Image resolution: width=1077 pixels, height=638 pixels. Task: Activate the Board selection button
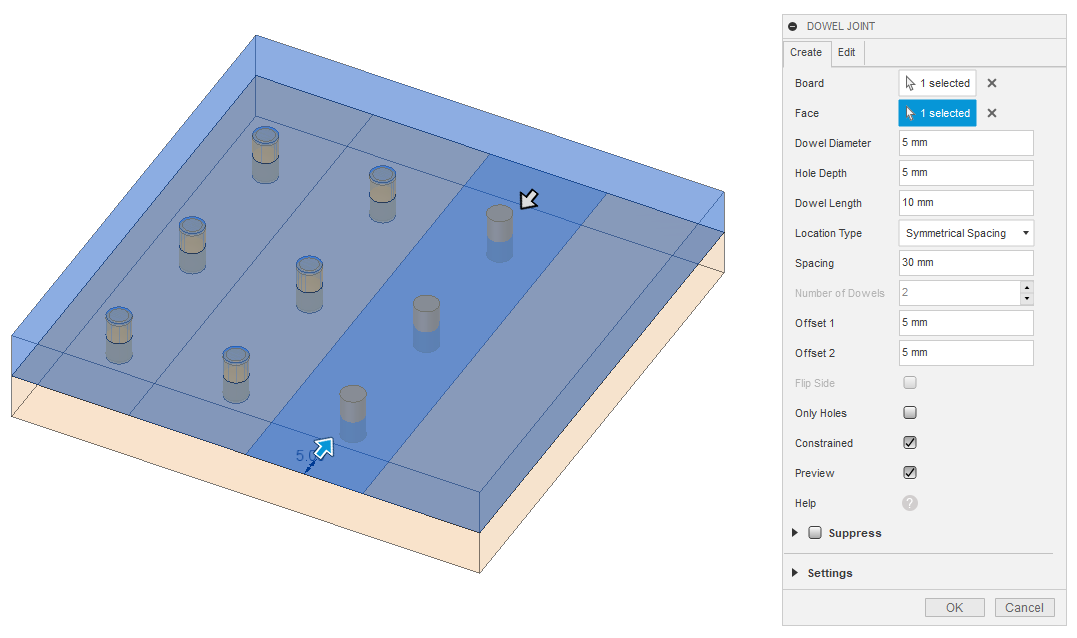[937, 83]
